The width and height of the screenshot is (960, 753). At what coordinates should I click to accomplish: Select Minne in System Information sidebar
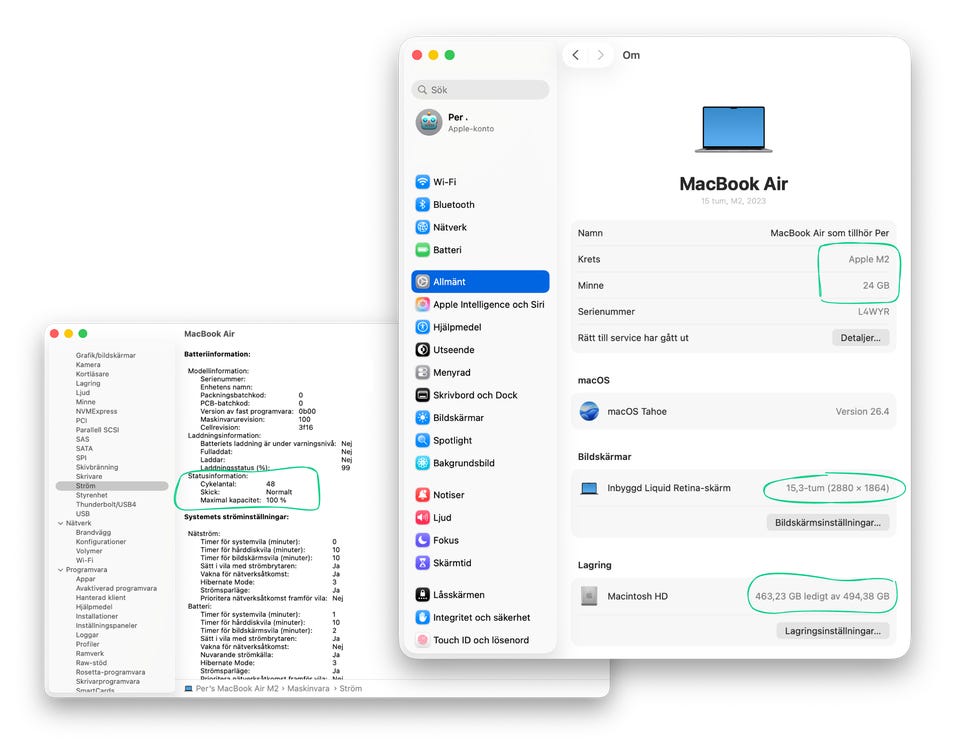(x=86, y=402)
